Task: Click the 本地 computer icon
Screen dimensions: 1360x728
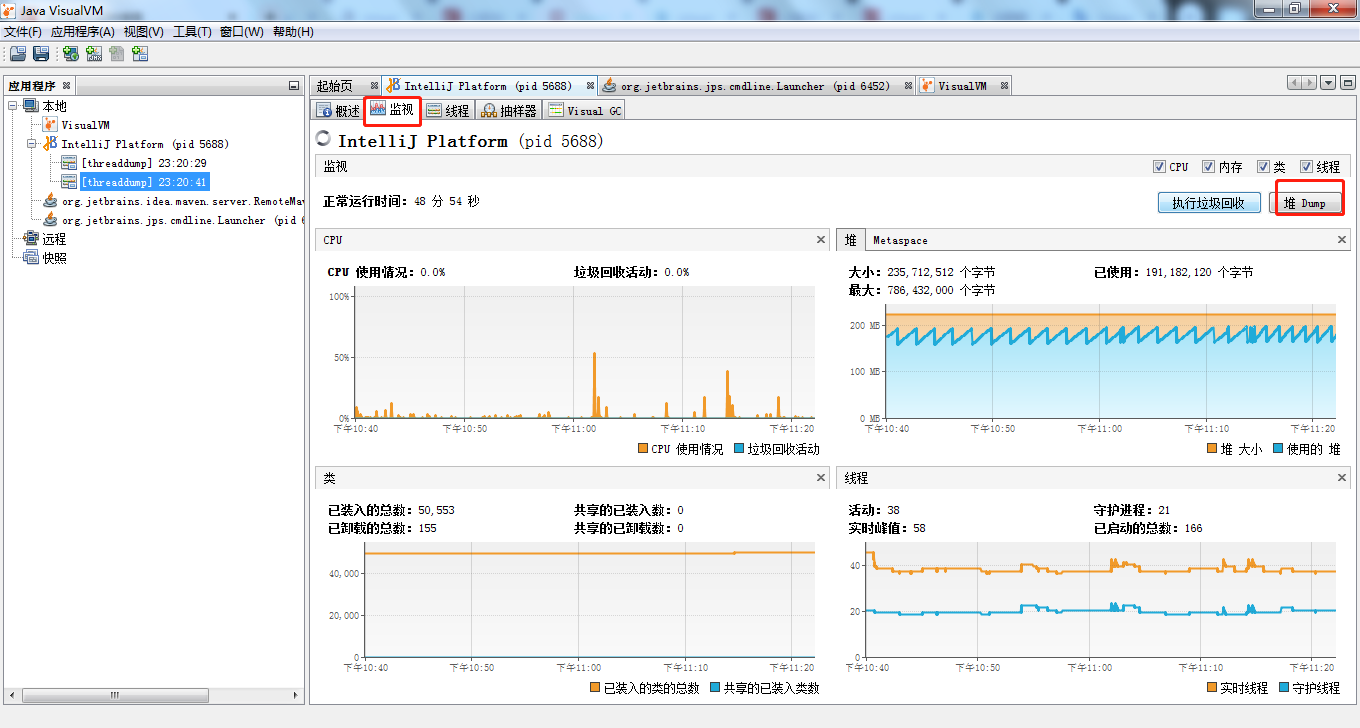Action: click(31, 106)
